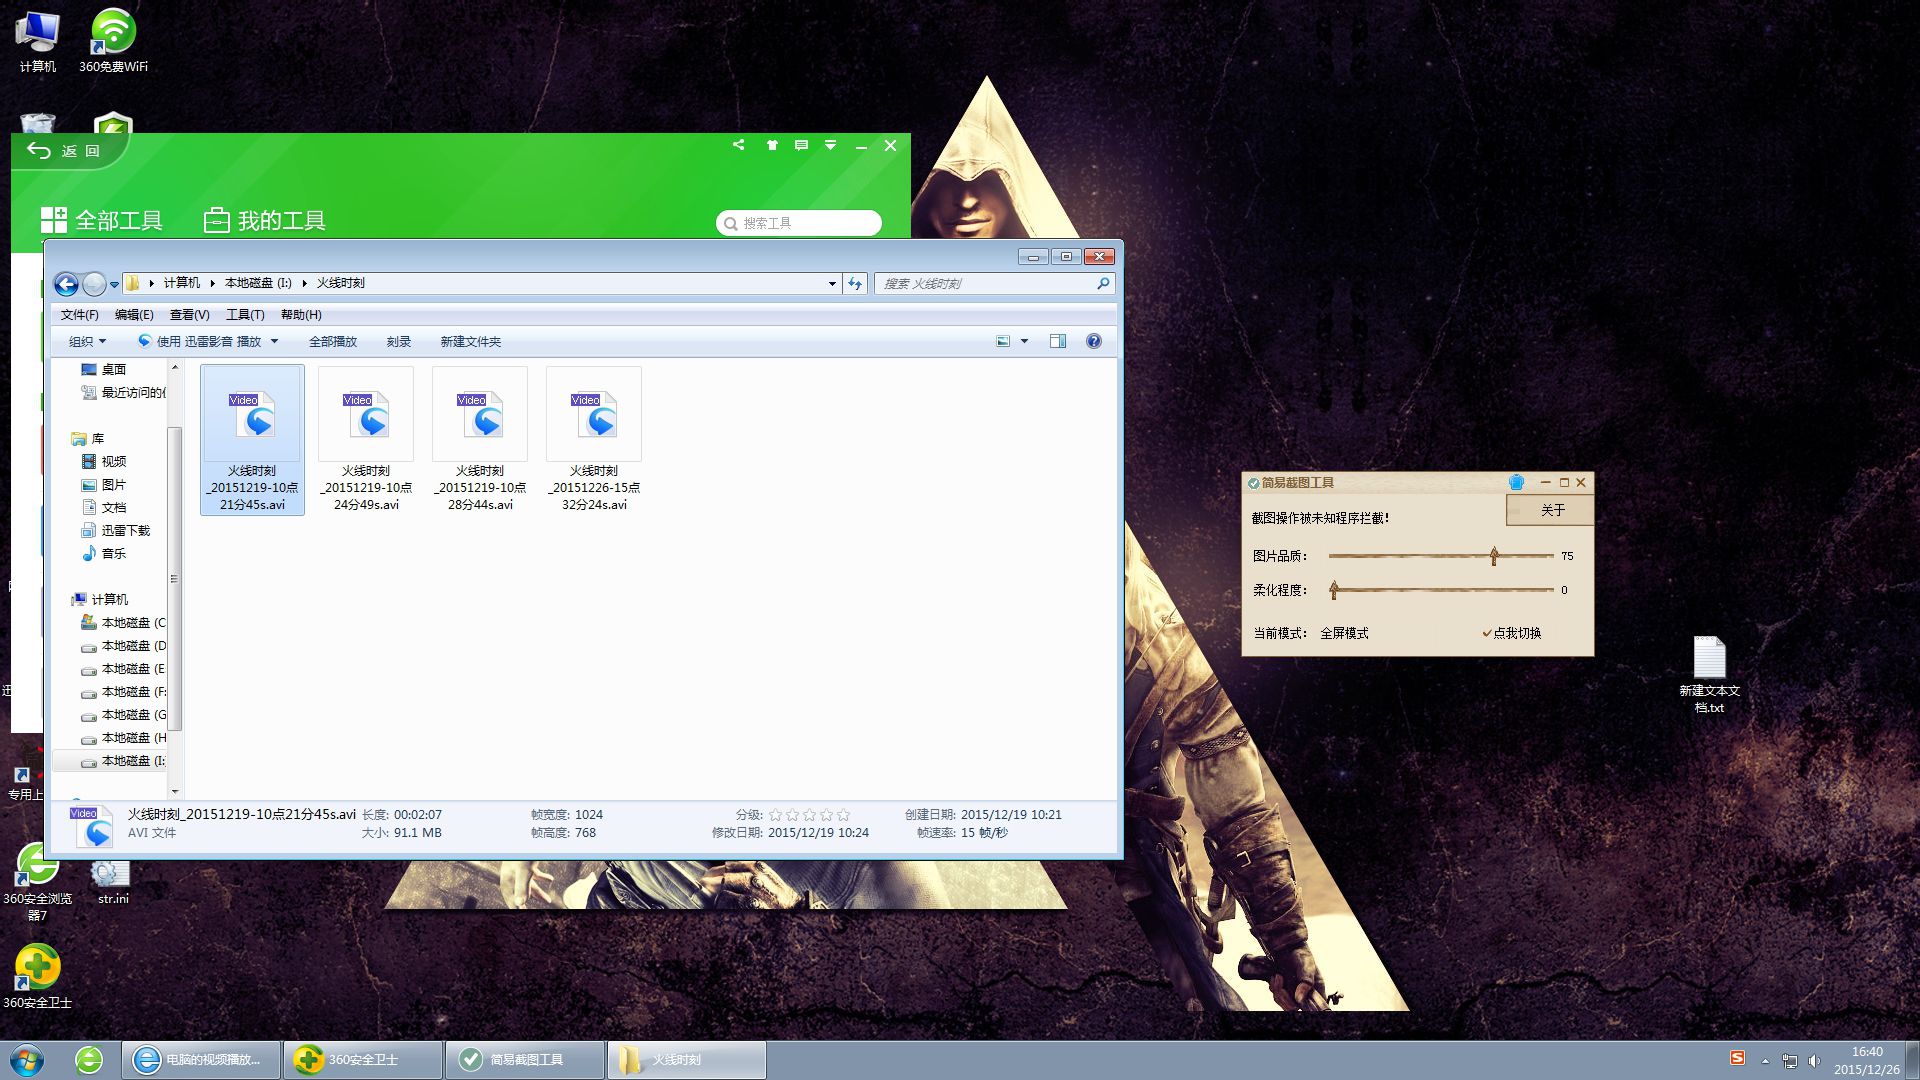This screenshot has width=1920, height=1080.
Task: Expand the address bar history dropdown
Action: (832, 284)
